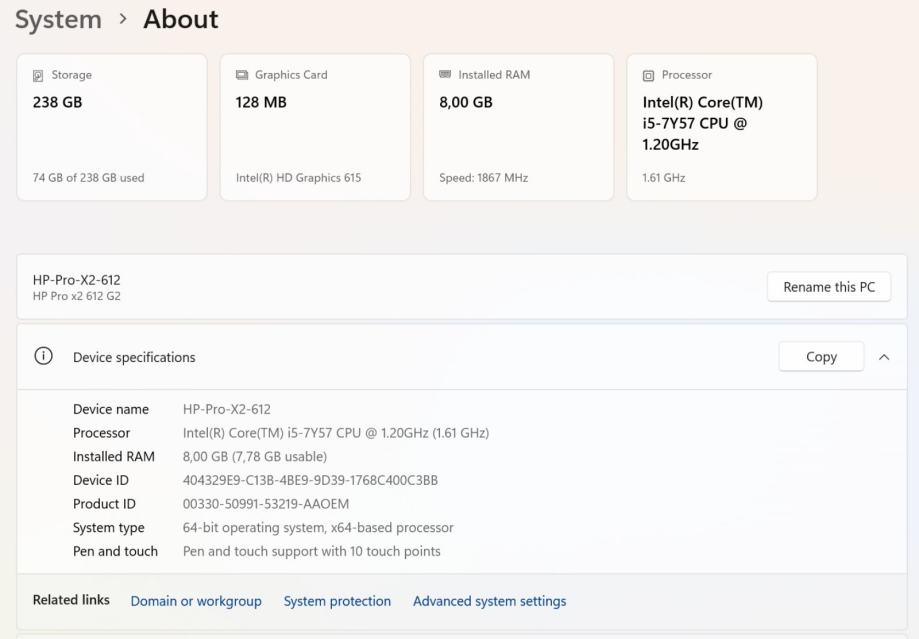Open the Storage 238 GB card
This screenshot has width=919, height=639.
(x=112, y=127)
